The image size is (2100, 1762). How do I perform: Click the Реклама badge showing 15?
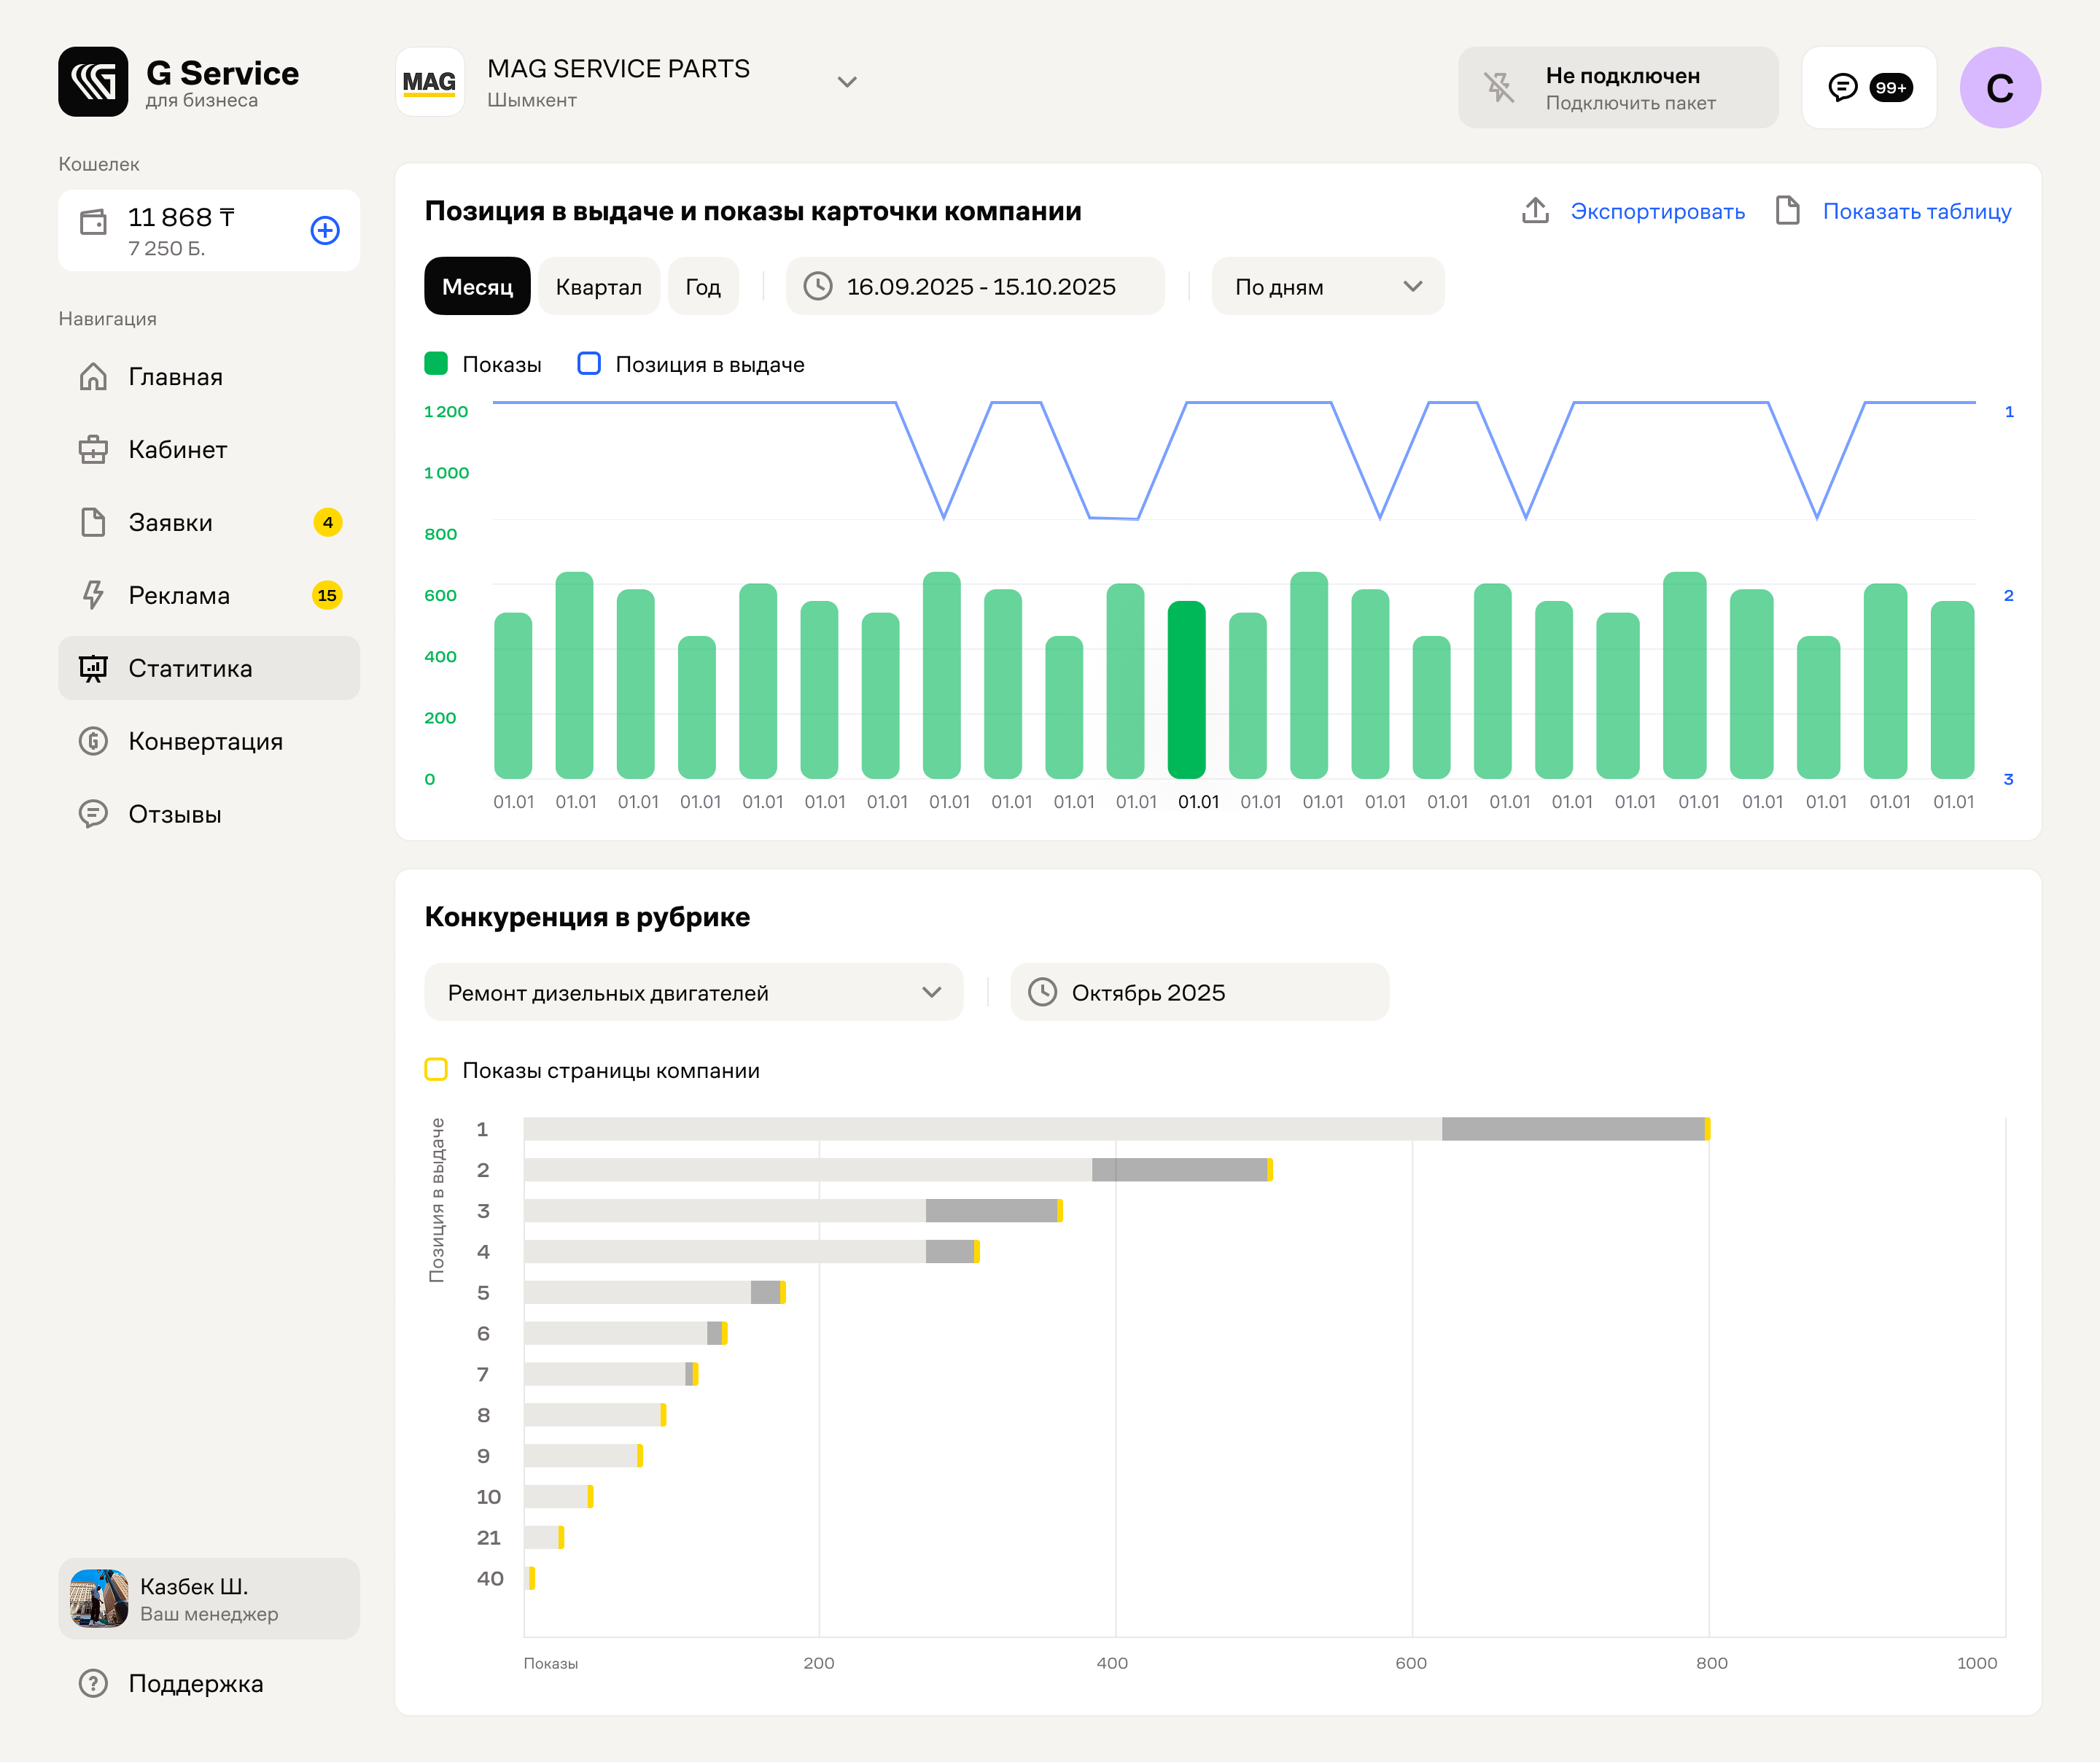[x=327, y=595]
